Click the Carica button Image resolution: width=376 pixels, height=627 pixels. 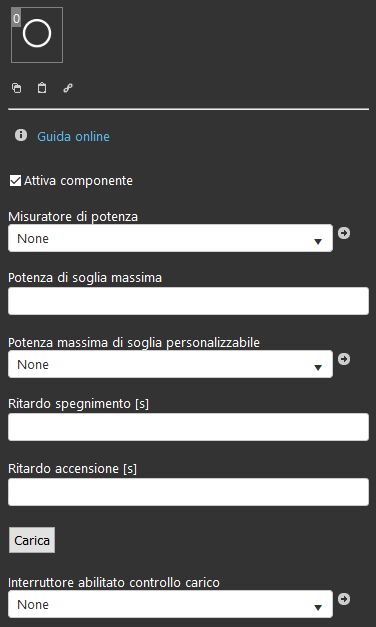[32, 540]
